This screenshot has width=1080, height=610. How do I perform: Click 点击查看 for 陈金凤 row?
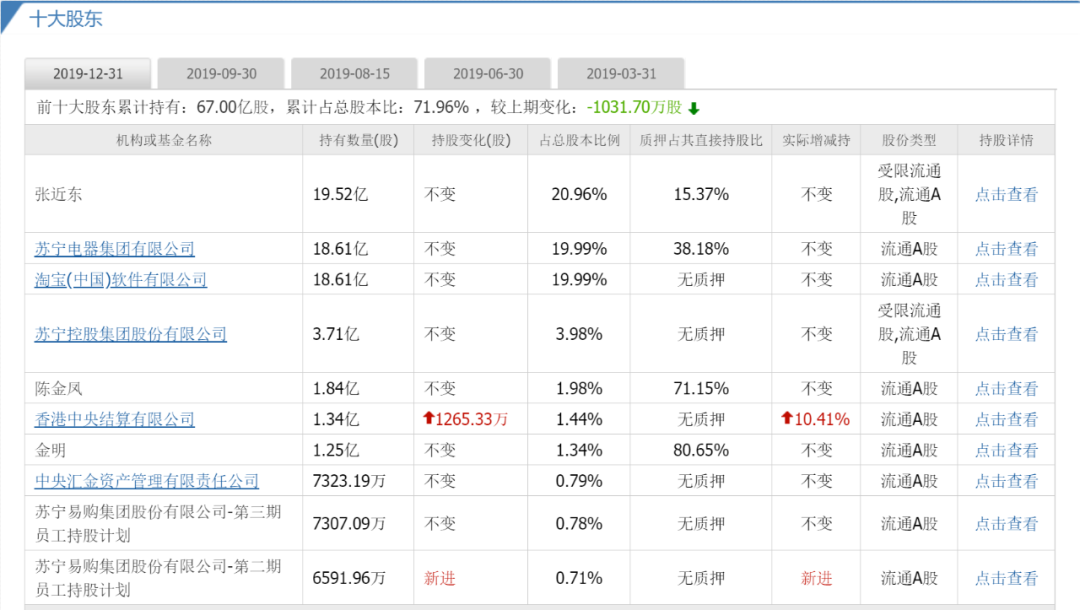point(1006,388)
